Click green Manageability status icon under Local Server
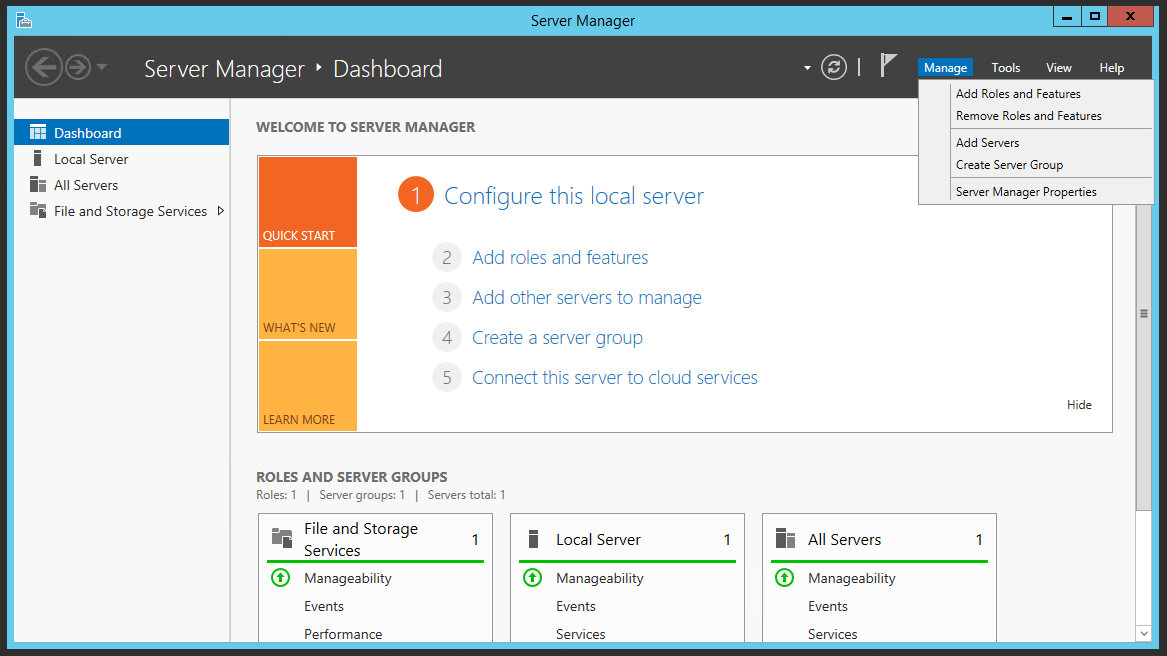Image resolution: width=1167 pixels, height=656 pixels. [x=533, y=578]
